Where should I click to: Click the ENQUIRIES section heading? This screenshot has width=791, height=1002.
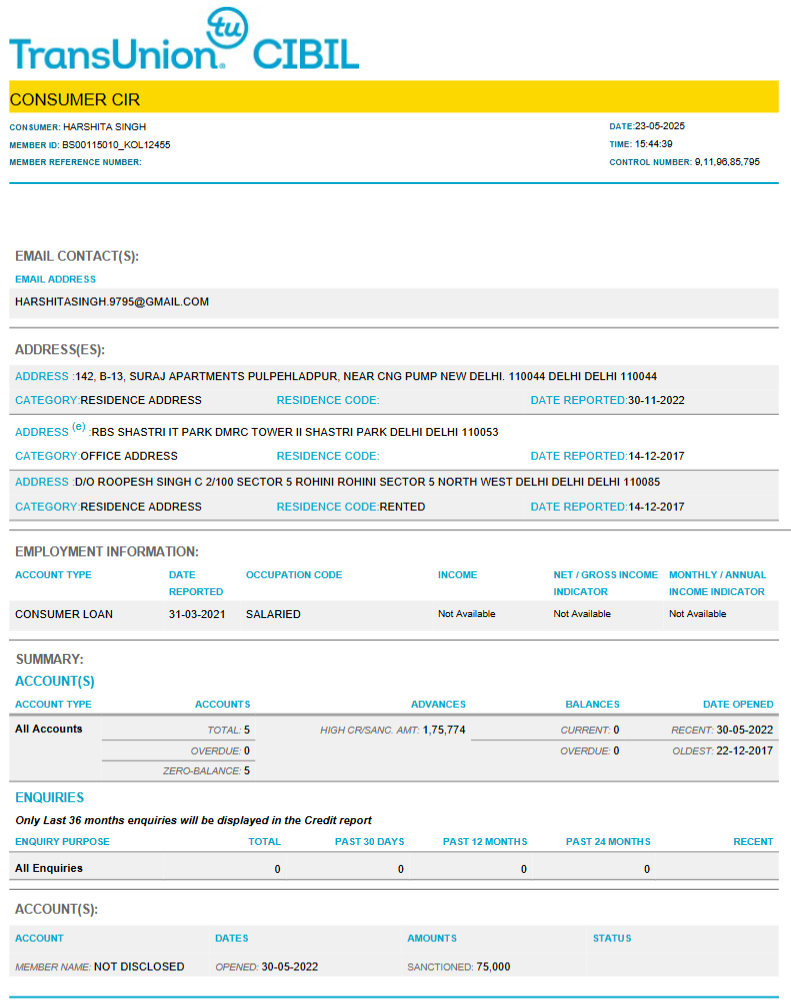click(49, 798)
